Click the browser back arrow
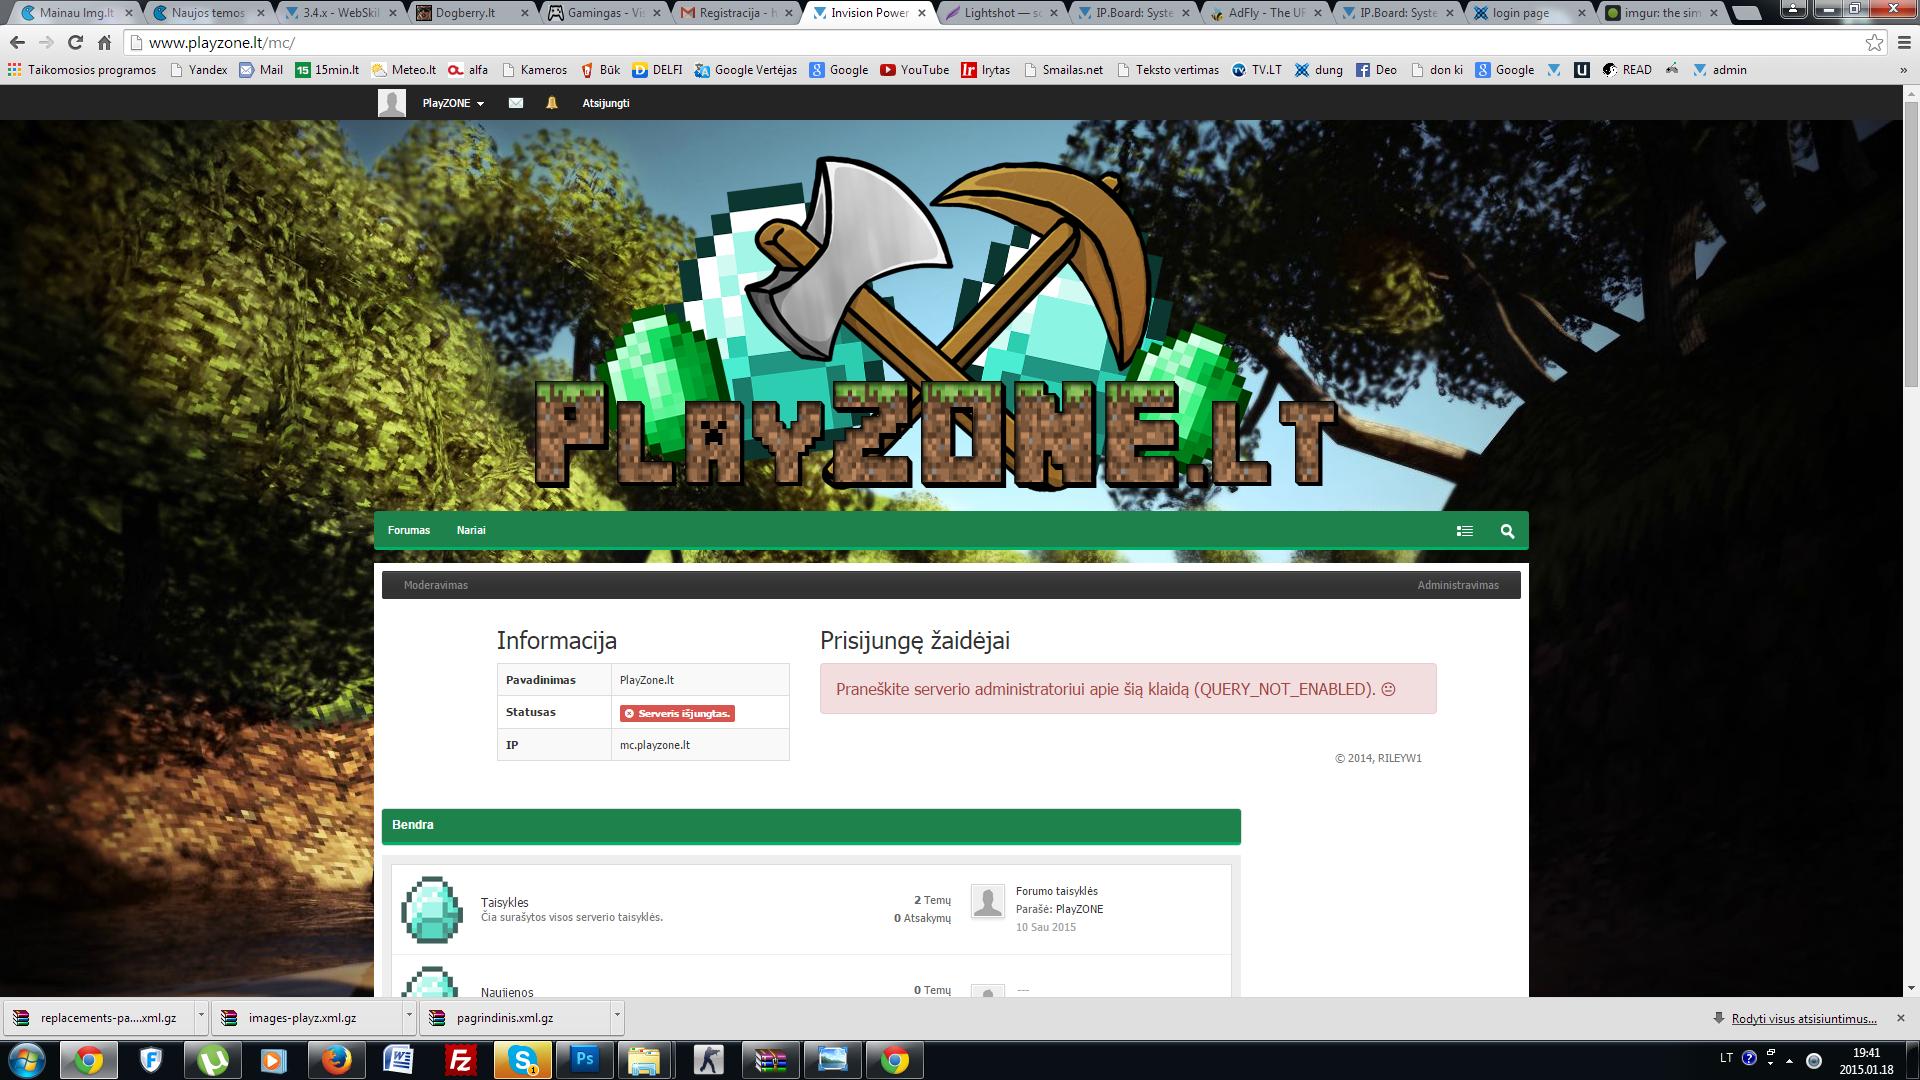This screenshot has width=1920, height=1080. pos(17,42)
